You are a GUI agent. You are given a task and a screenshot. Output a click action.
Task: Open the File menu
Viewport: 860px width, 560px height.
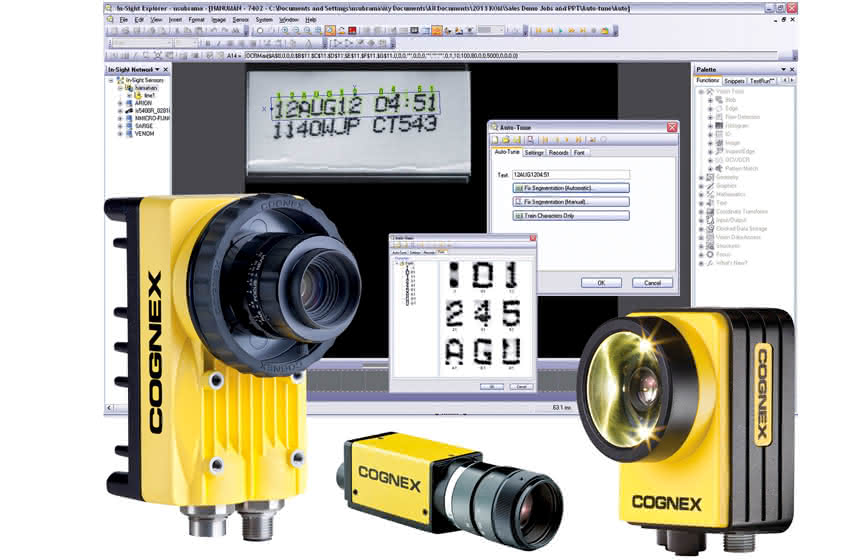124,20
